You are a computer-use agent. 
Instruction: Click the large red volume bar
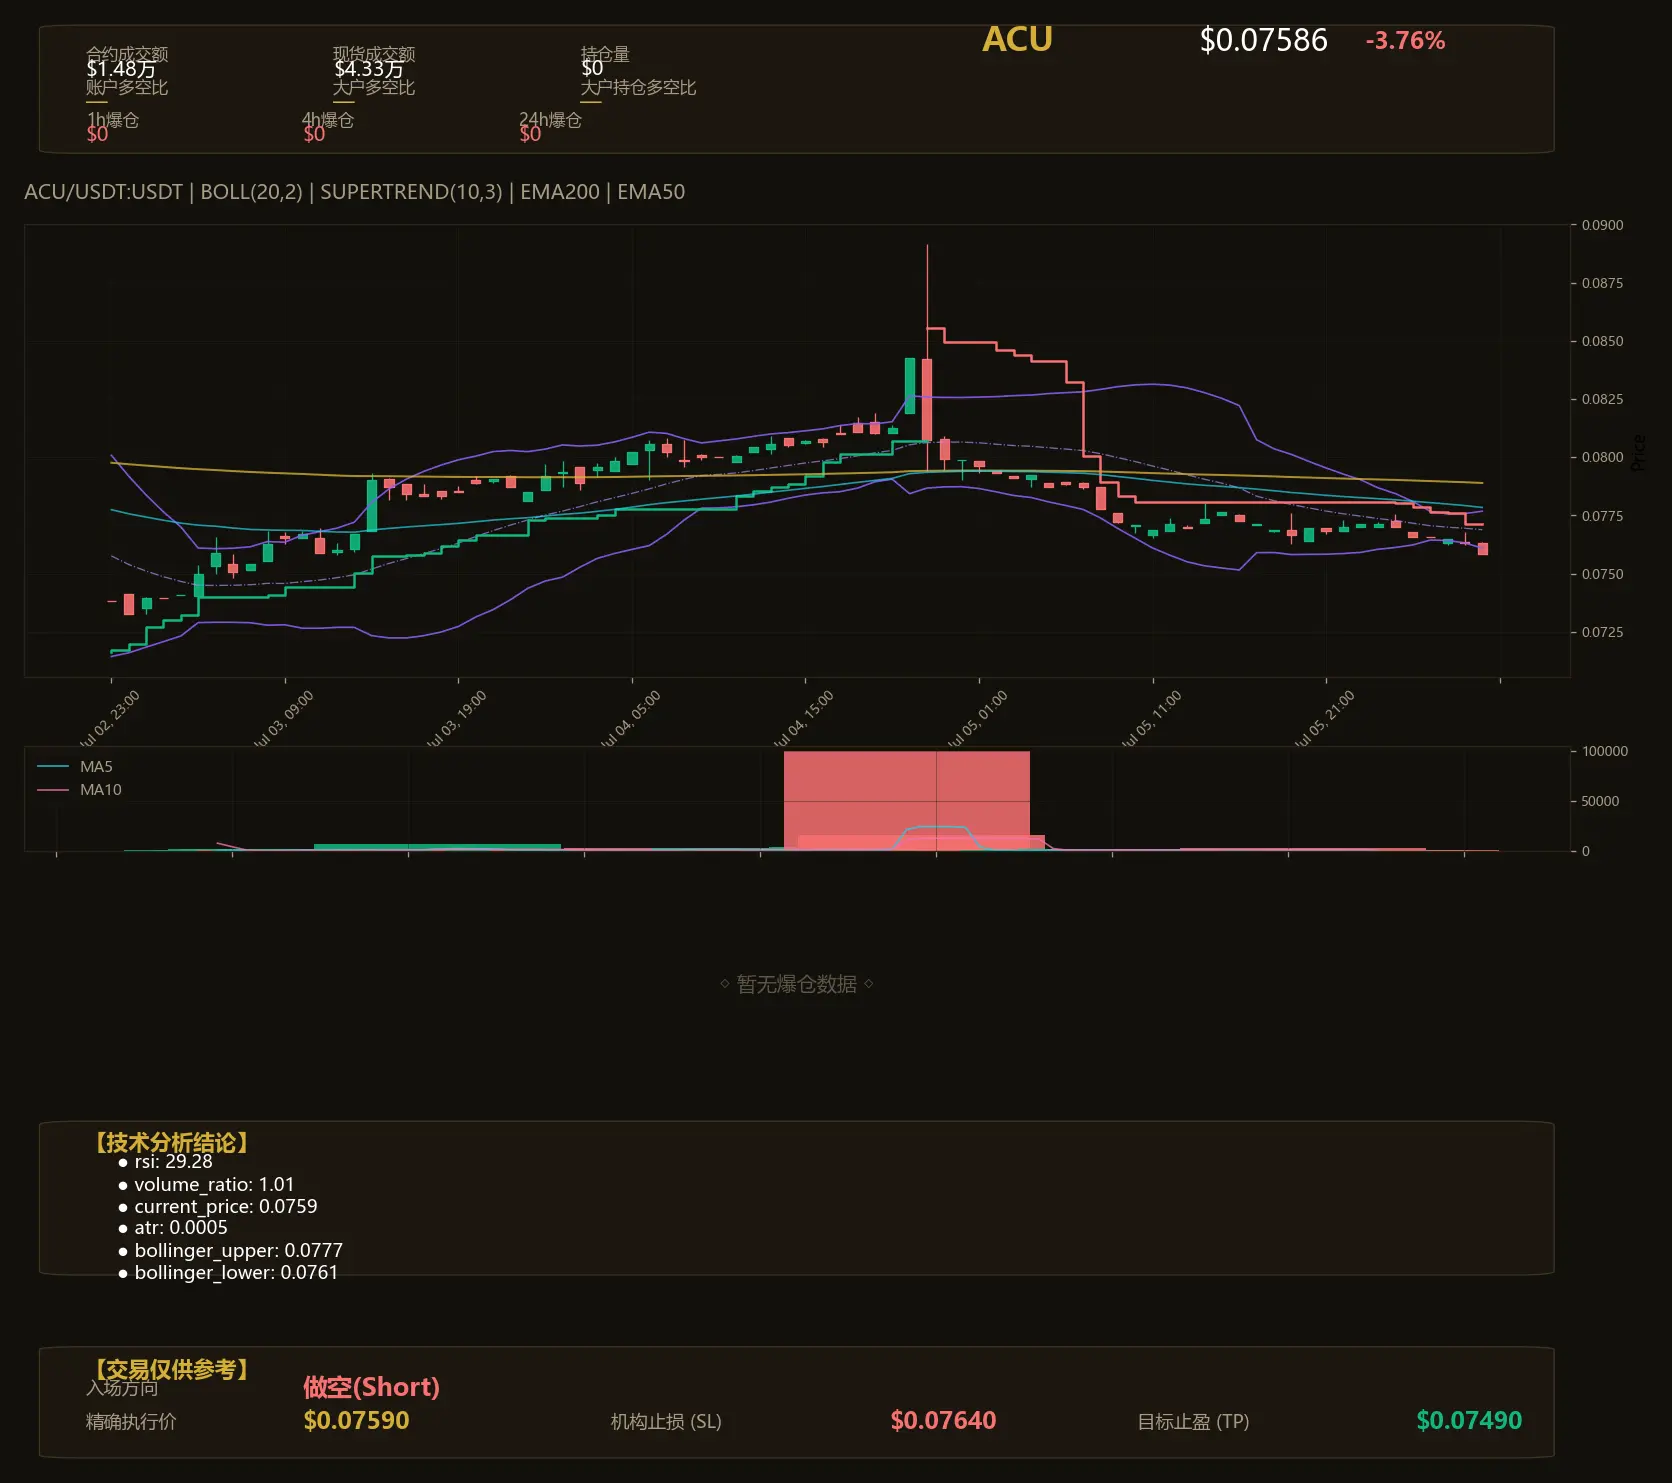906,800
